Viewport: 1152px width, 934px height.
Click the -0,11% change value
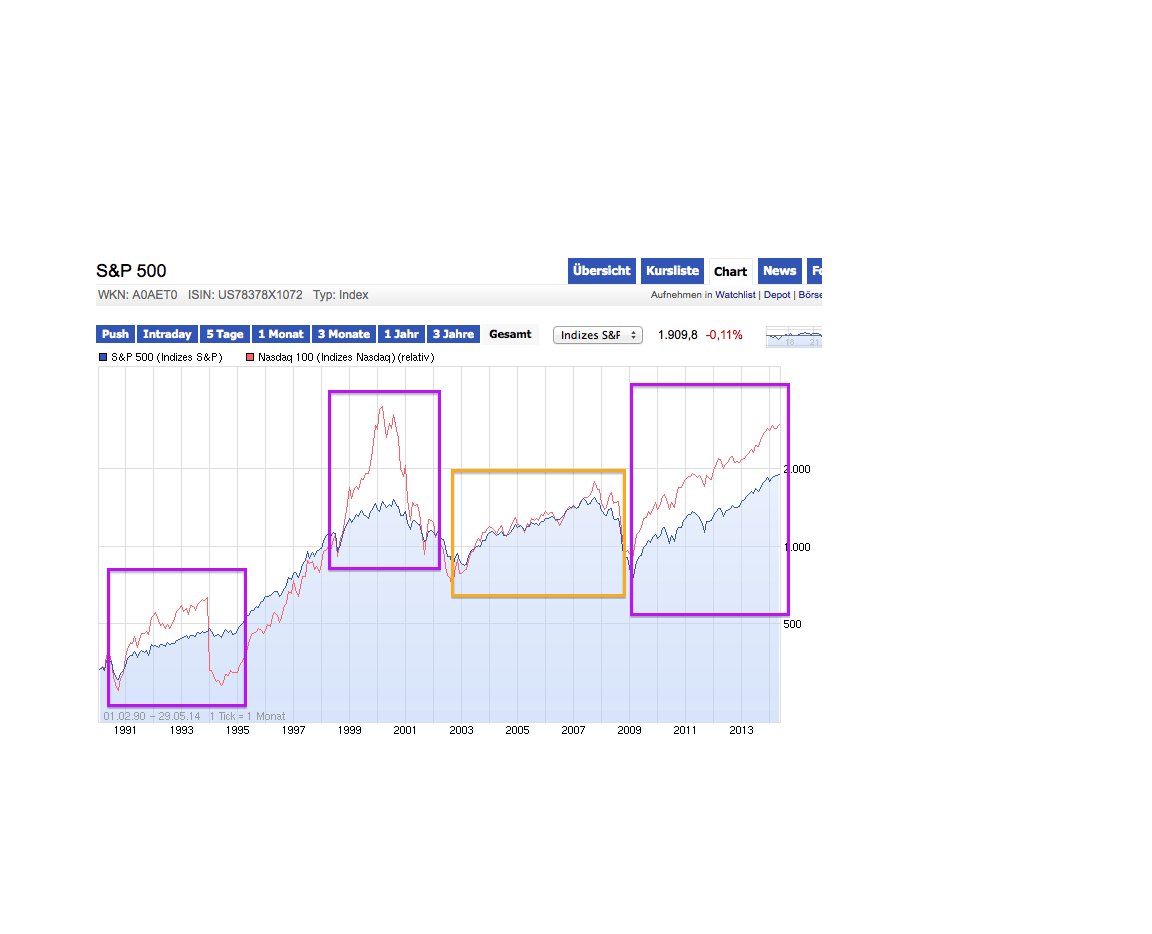point(724,335)
